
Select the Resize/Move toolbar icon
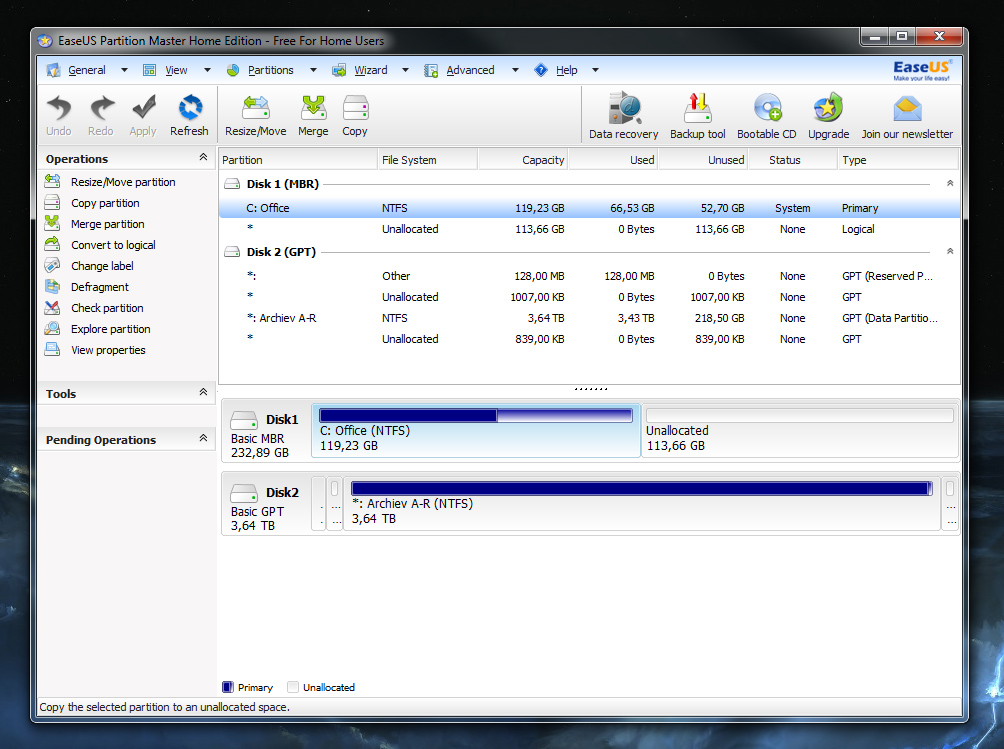(x=255, y=108)
